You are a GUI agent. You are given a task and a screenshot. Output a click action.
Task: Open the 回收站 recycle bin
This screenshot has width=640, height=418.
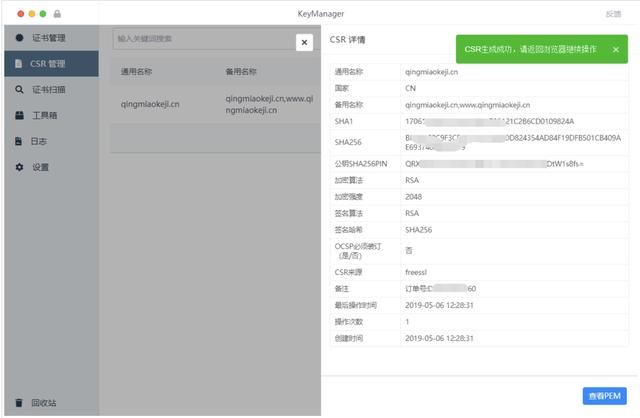tap(43, 403)
